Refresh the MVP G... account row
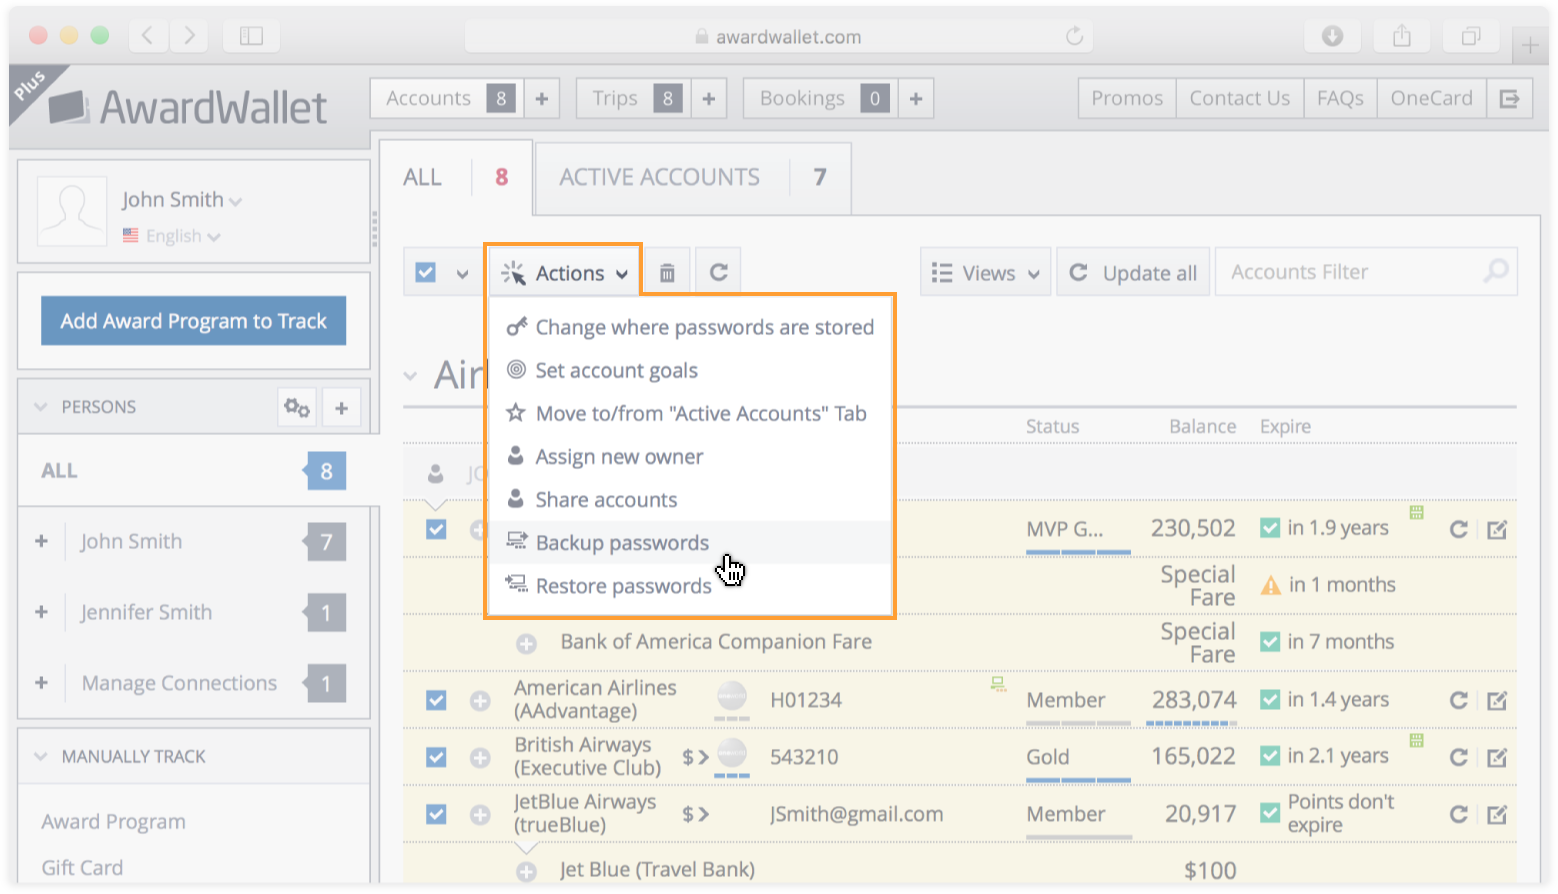This screenshot has width=1558, height=894. [x=1458, y=529]
